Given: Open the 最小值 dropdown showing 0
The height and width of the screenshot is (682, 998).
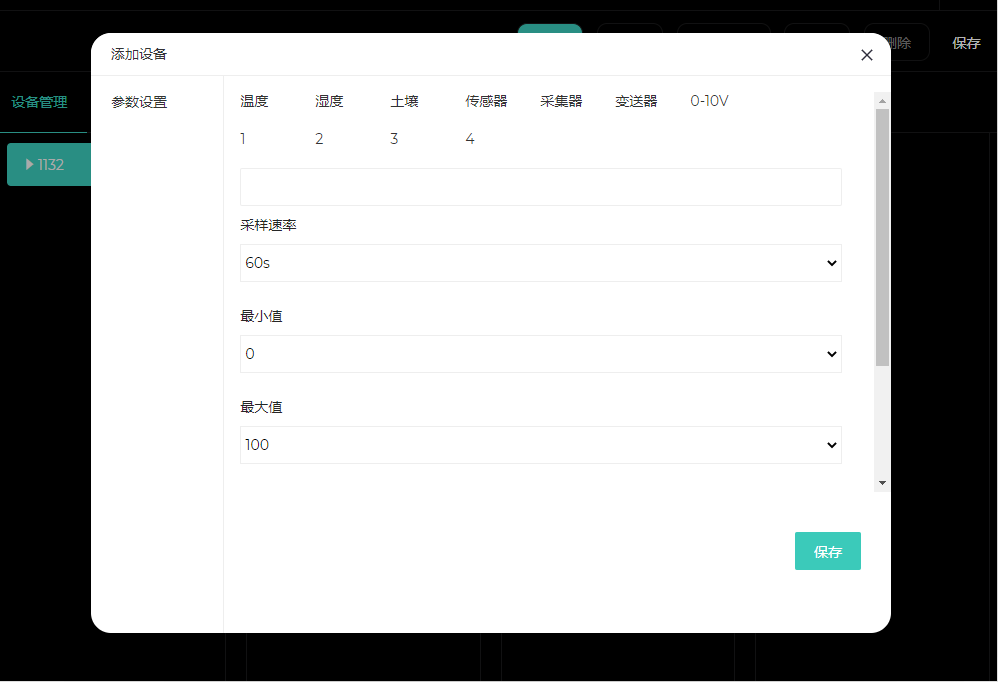Looking at the screenshot, I should (x=540, y=354).
